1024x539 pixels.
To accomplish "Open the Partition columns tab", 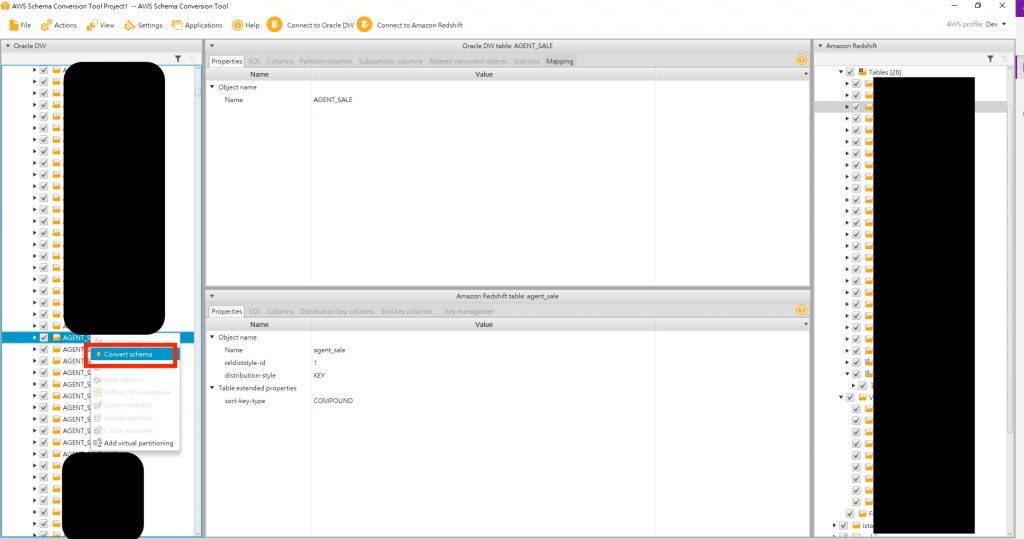I will coord(325,61).
